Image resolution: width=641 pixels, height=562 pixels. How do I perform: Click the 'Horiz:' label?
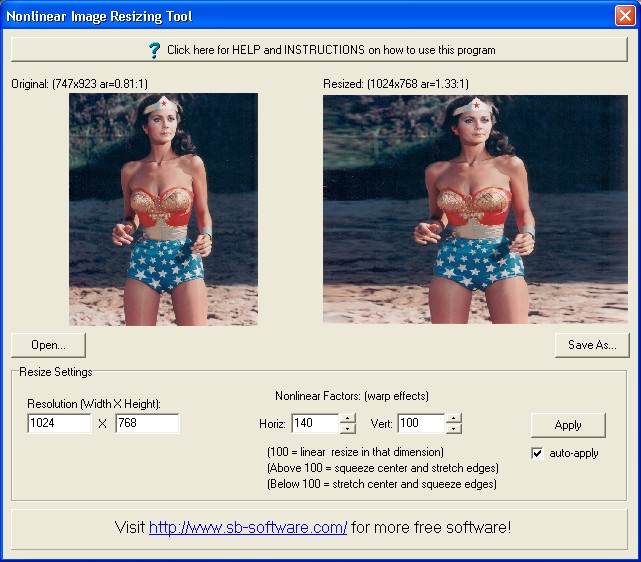pos(272,424)
